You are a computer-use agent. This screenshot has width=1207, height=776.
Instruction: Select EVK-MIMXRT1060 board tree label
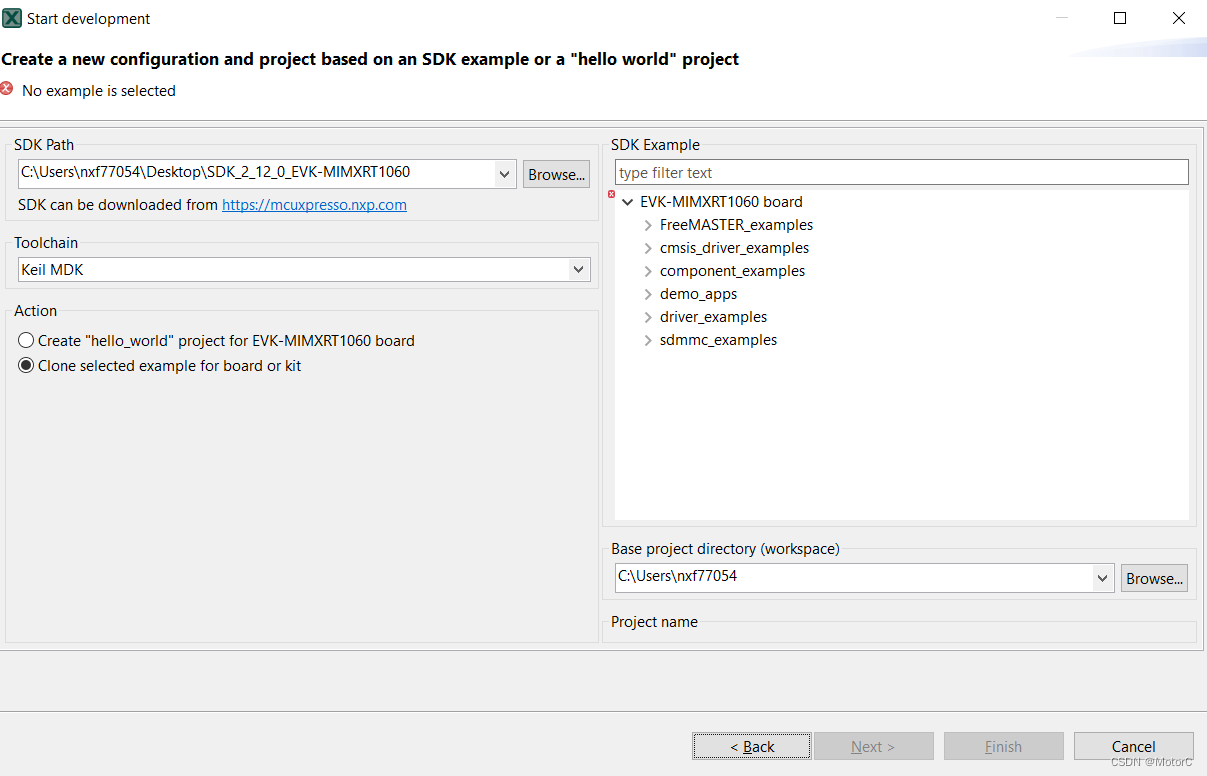coord(721,202)
